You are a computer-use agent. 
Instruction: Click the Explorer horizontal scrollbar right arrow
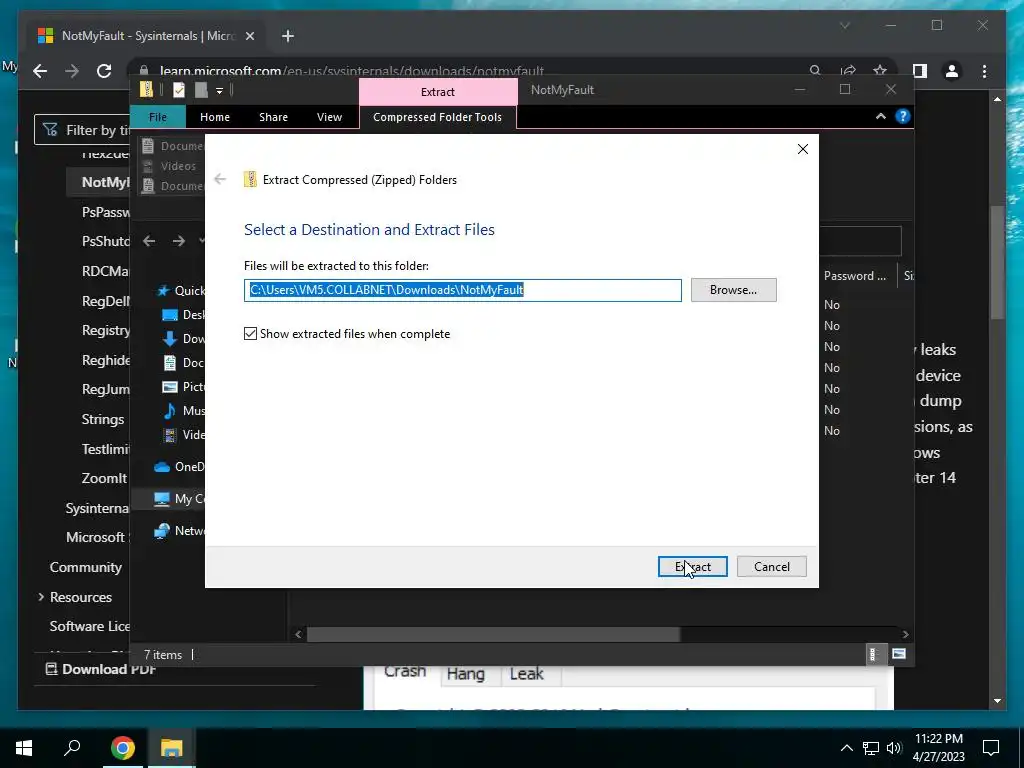click(905, 634)
